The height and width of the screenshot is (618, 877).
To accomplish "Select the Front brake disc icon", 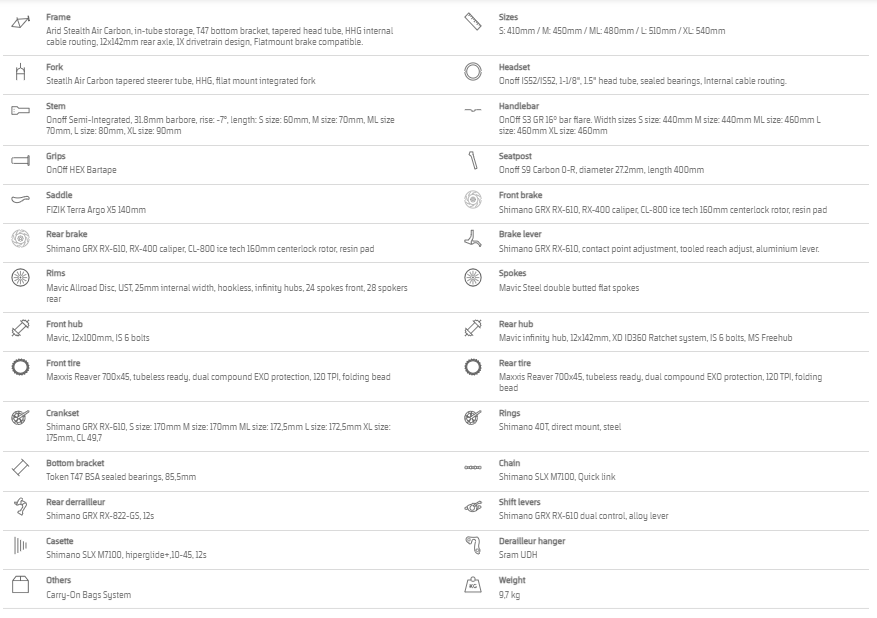I will click(473, 200).
